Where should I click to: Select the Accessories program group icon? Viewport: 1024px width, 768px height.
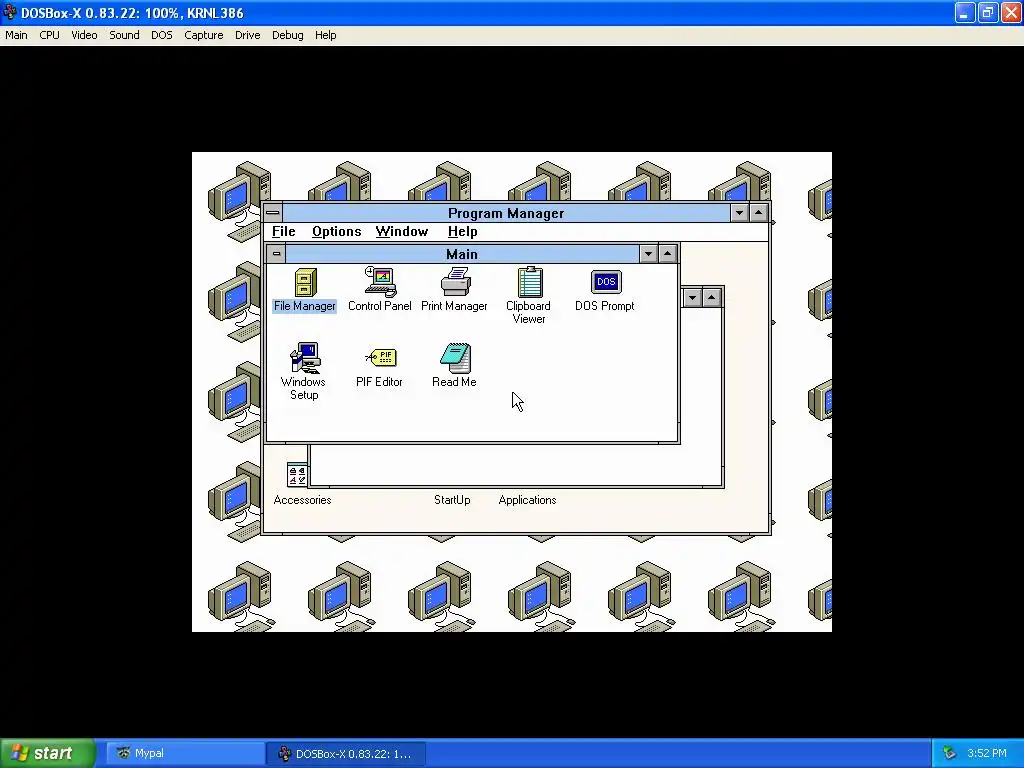297,474
